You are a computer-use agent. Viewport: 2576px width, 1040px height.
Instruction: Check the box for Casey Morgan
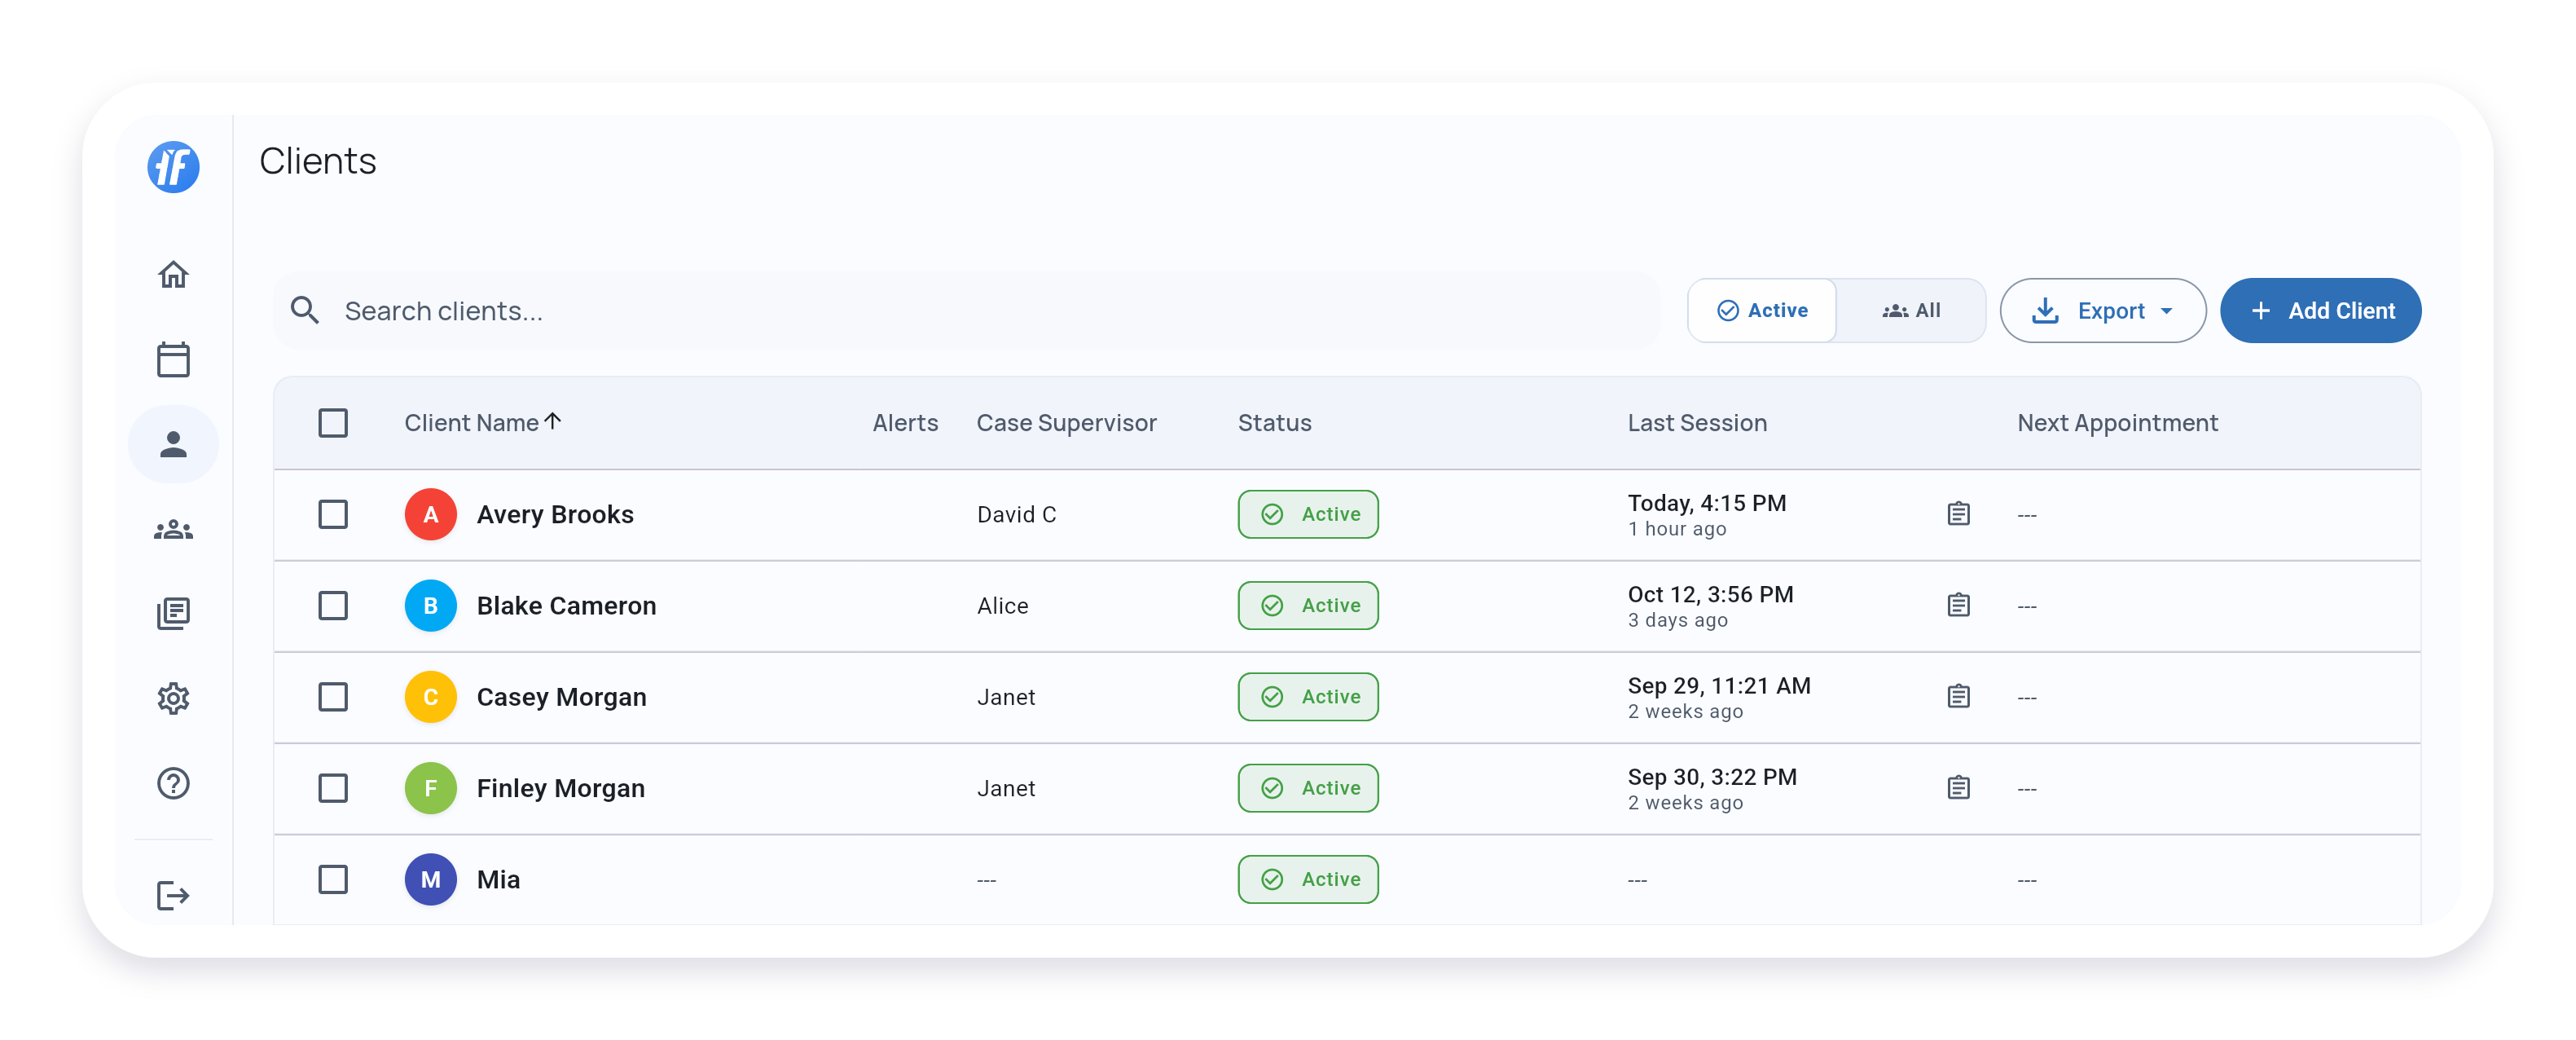click(x=333, y=696)
